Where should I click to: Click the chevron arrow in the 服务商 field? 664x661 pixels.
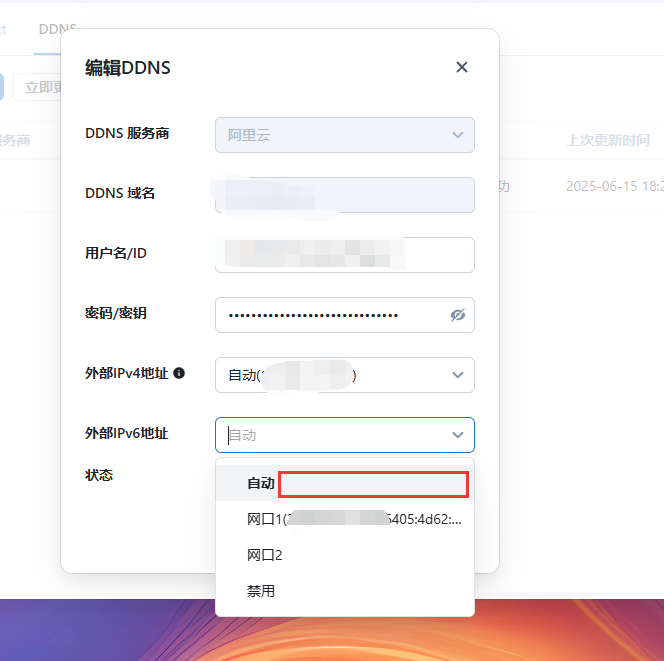tap(458, 135)
